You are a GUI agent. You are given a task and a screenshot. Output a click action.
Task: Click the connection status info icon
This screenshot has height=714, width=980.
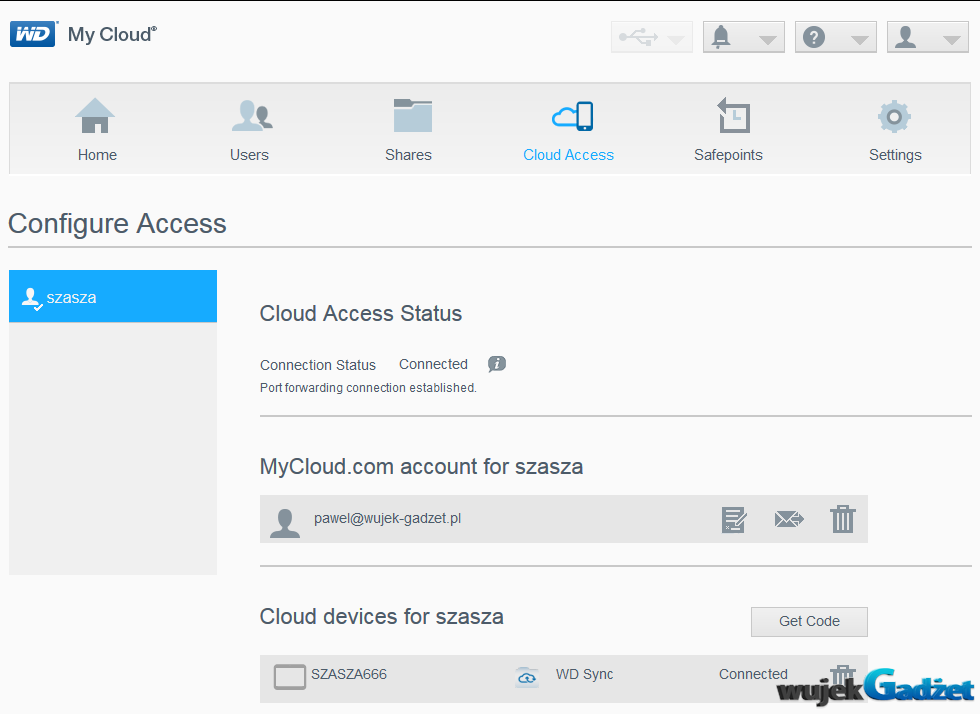pos(497,364)
